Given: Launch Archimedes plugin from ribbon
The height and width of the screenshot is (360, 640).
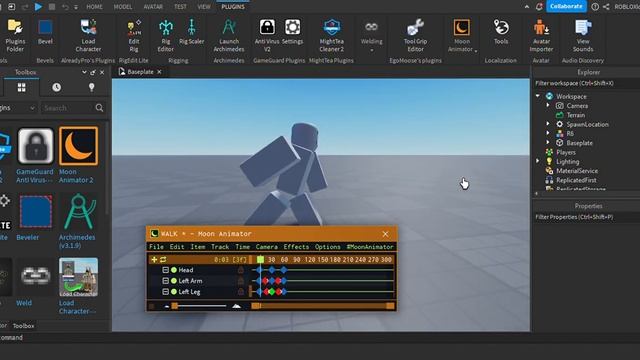Looking at the screenshot, I should (229, 35).
